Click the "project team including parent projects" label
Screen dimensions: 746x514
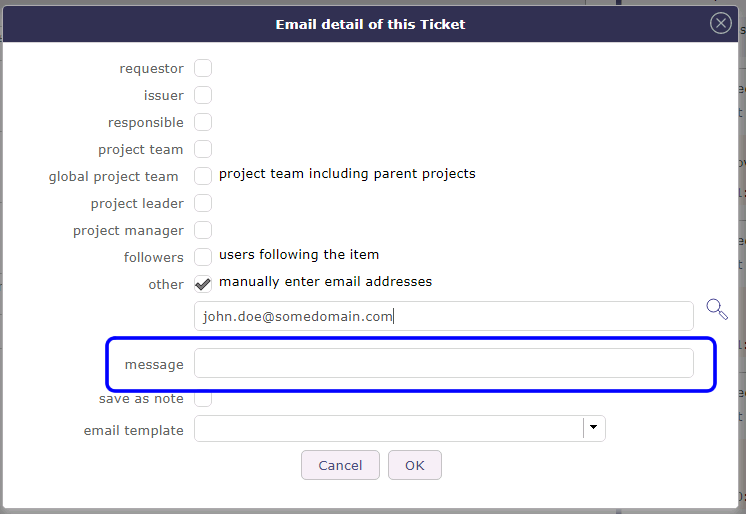pyautogui.click(x=347, y=174)
